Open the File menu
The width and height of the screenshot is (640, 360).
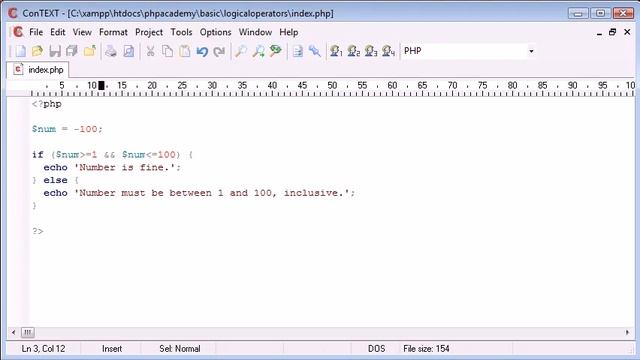pos(36,32)
